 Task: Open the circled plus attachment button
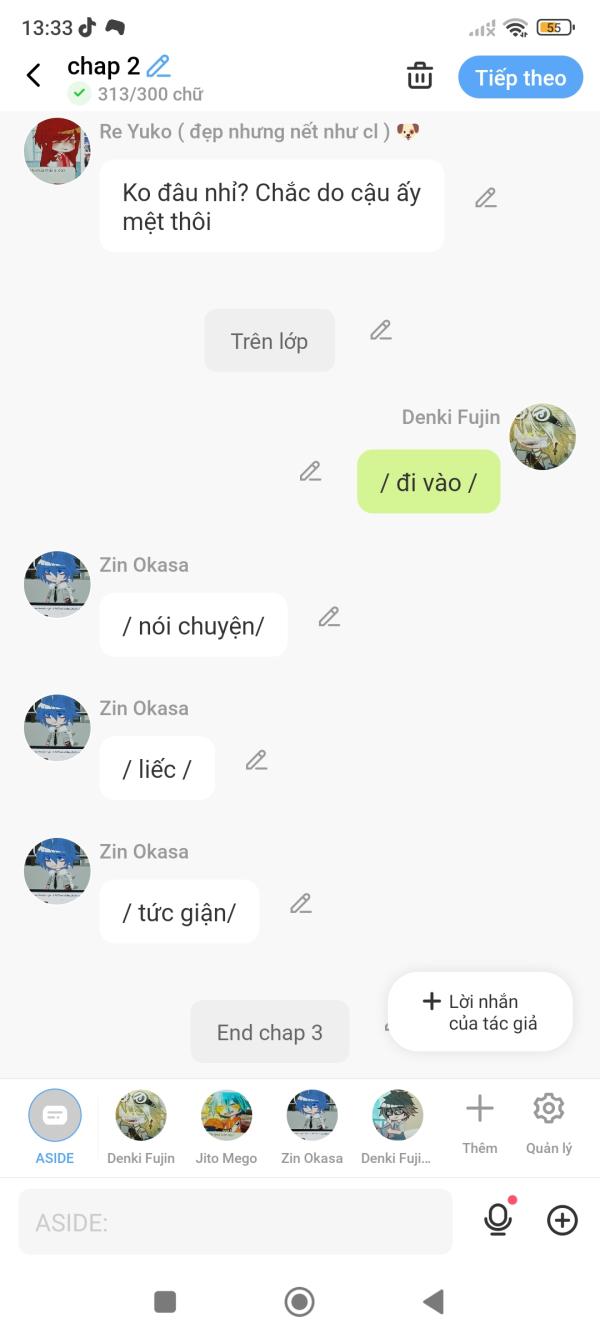tap(562, 1220)
